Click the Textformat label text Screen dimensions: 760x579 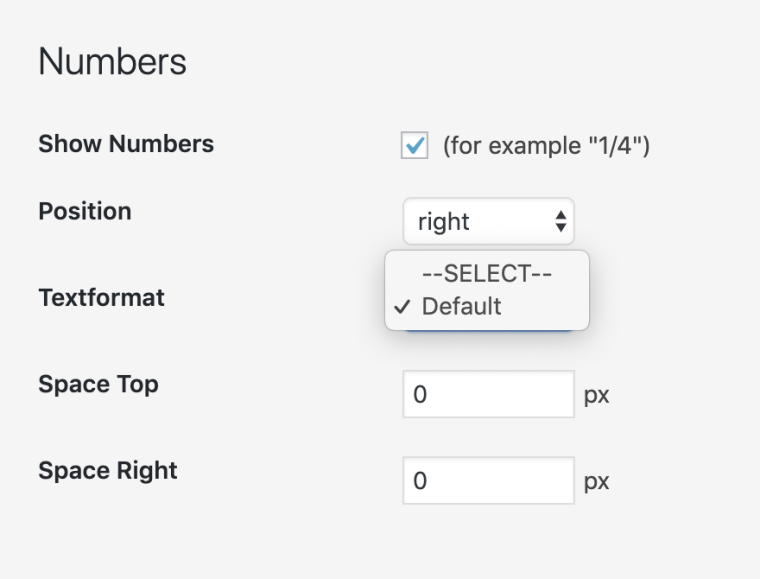[x=101, y=298]
